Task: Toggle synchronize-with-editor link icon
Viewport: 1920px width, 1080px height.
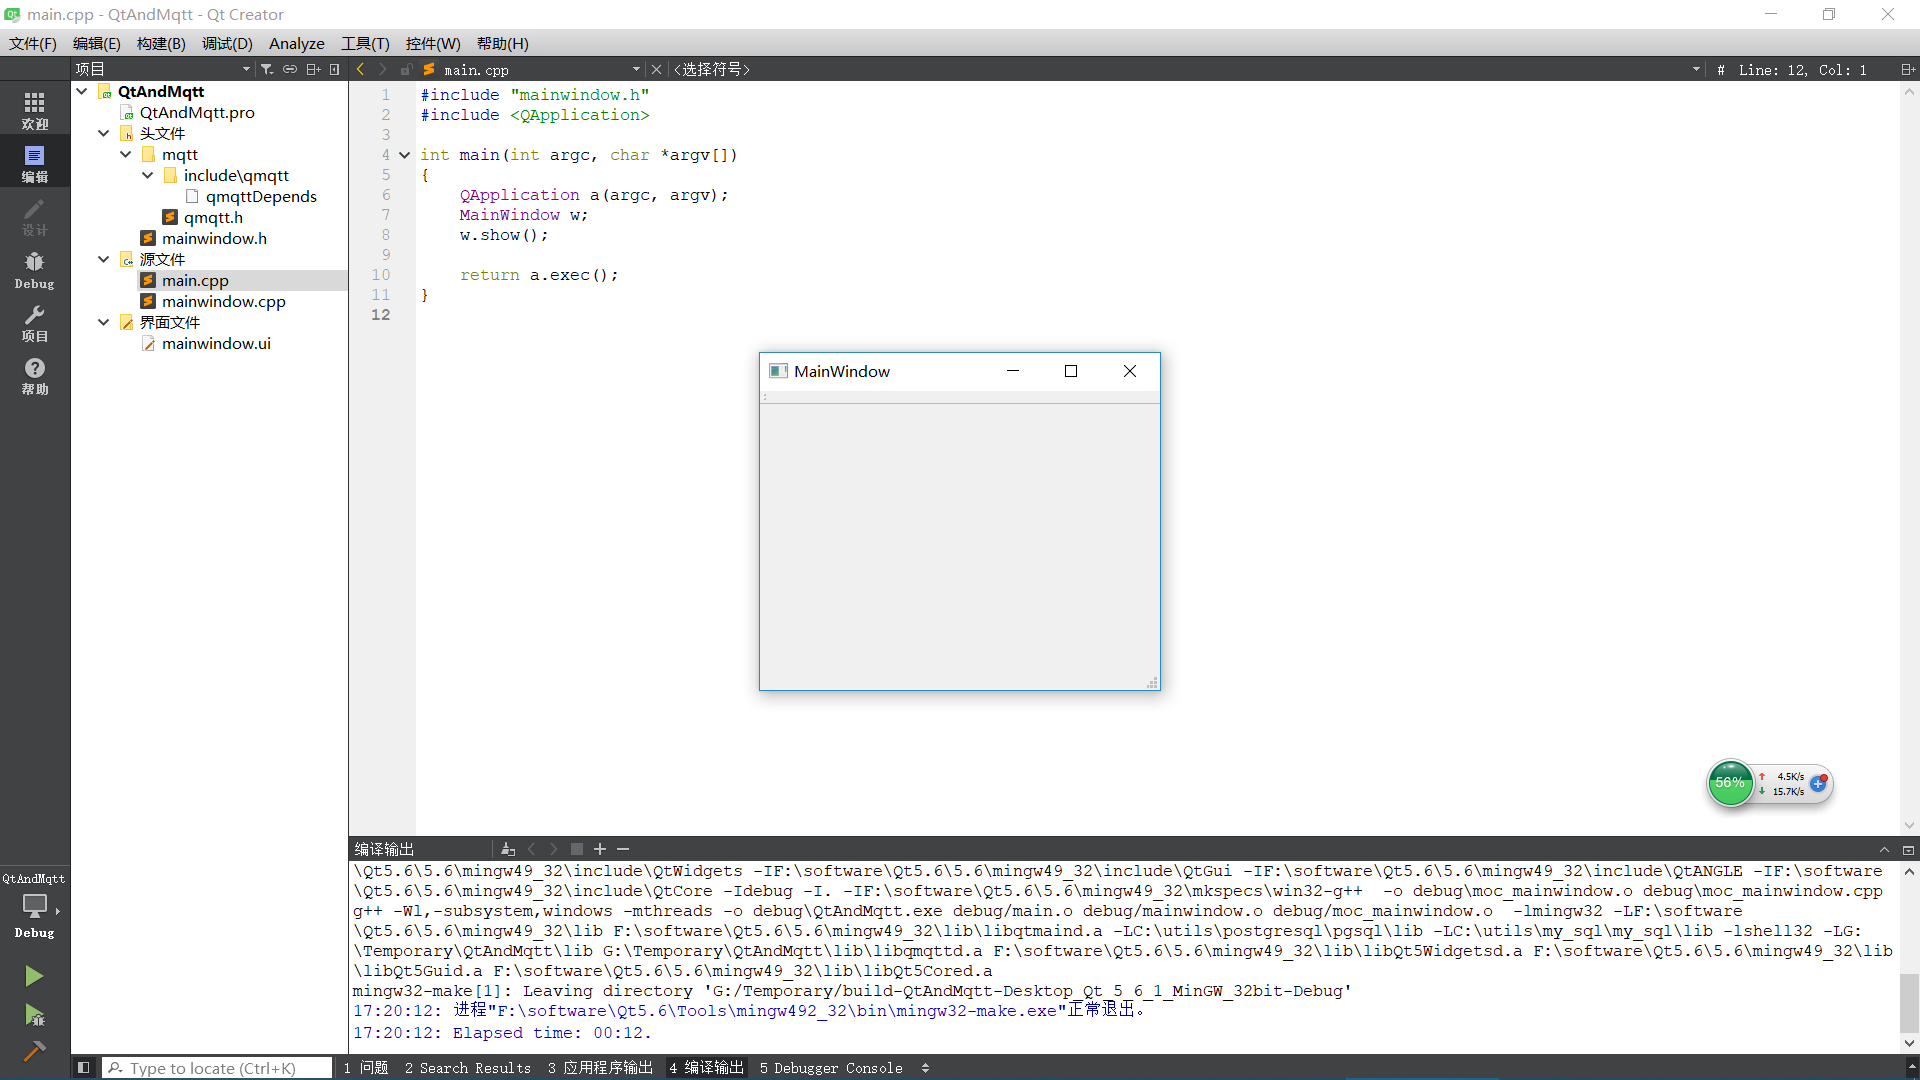Action: tap(290, 69)
